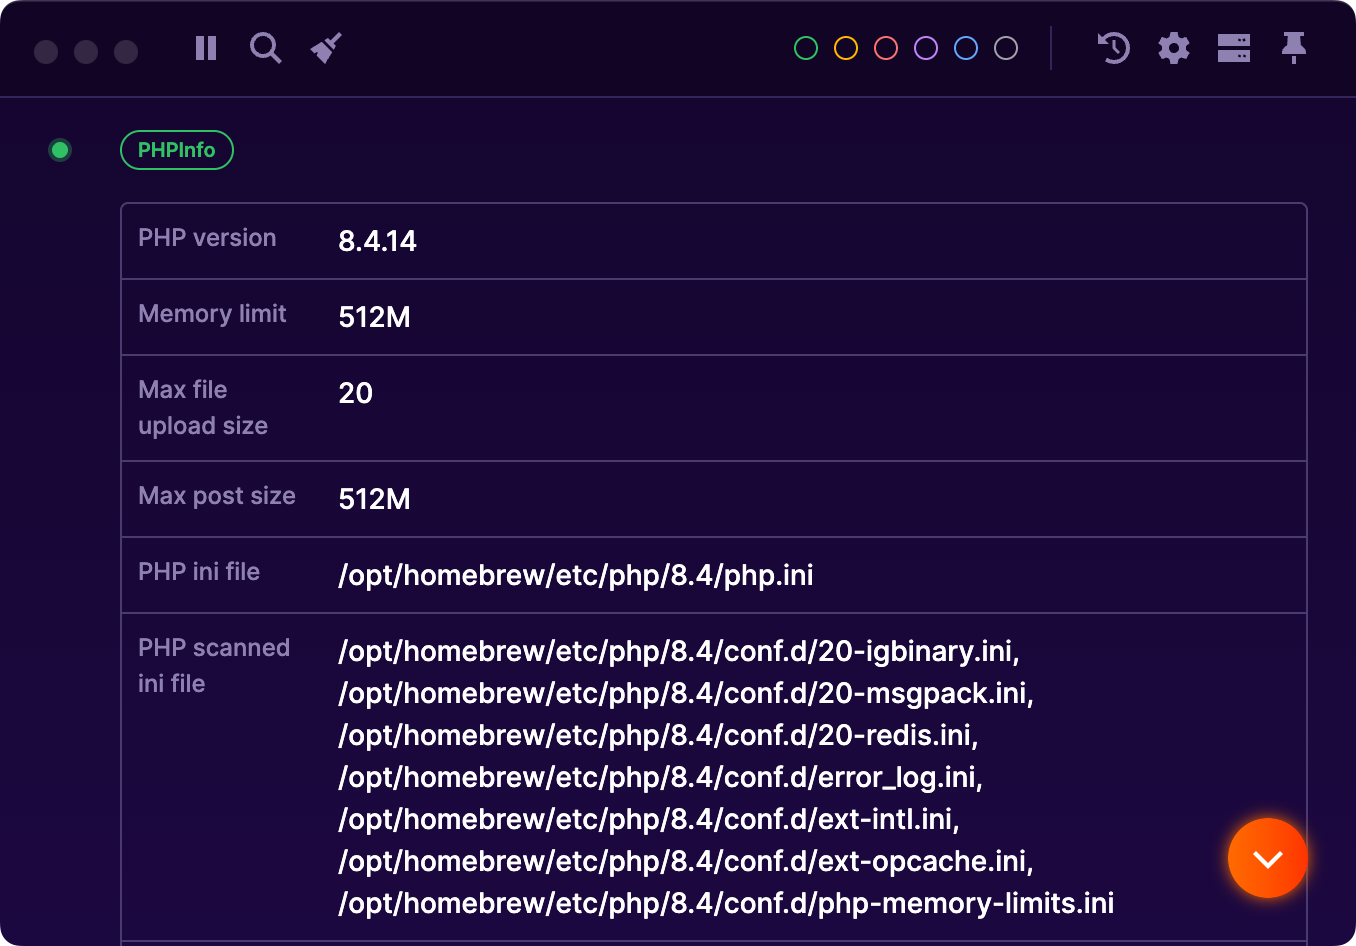
Task: Toggle the yellow color filter swatch
Action: pos(845,47)
